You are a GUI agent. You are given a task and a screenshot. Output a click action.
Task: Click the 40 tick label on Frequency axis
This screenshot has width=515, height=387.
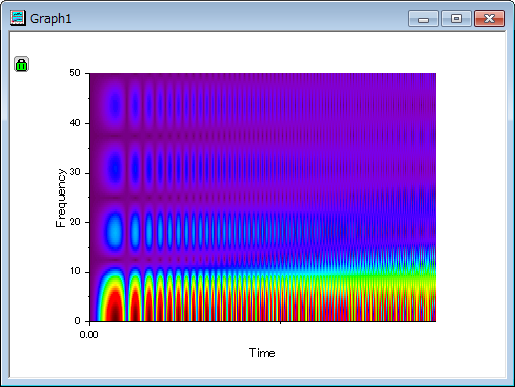point(75,123)
